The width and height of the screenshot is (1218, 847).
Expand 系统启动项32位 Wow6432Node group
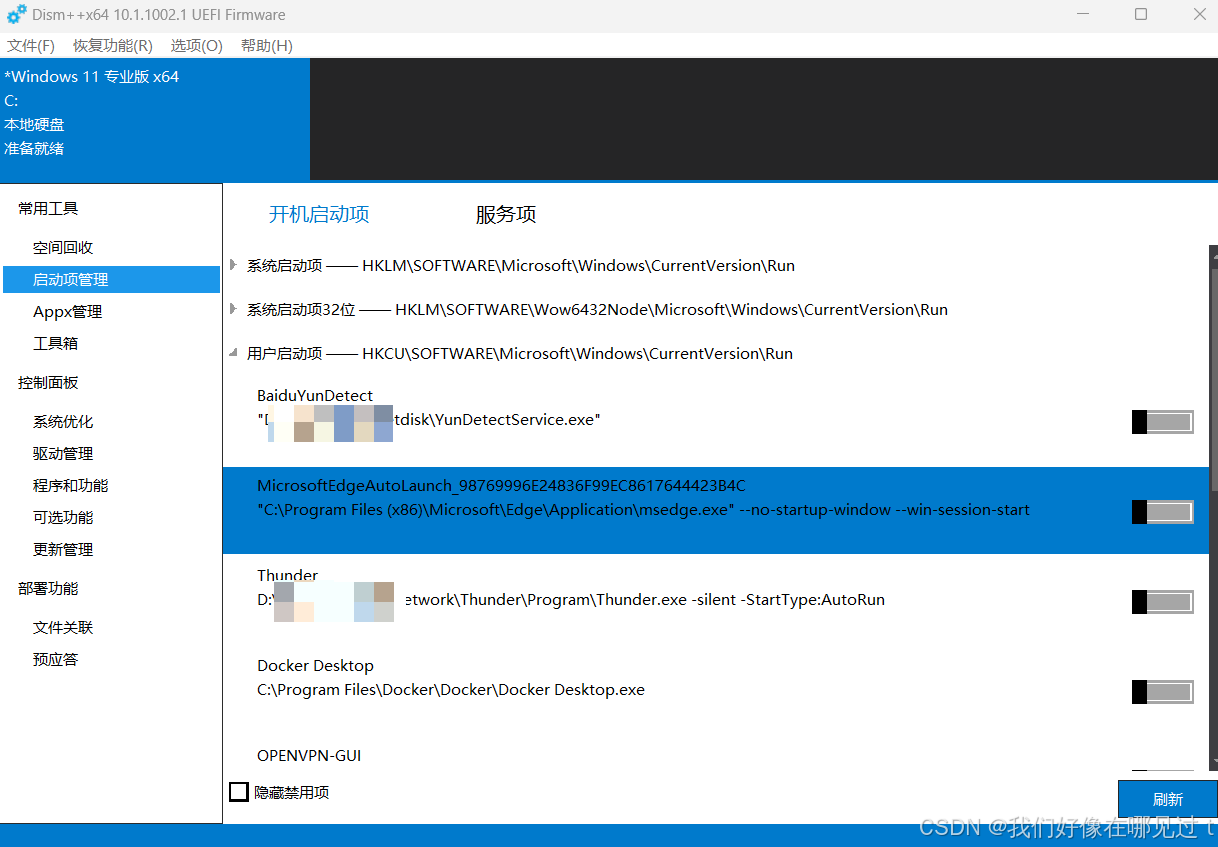click(233, 309)
